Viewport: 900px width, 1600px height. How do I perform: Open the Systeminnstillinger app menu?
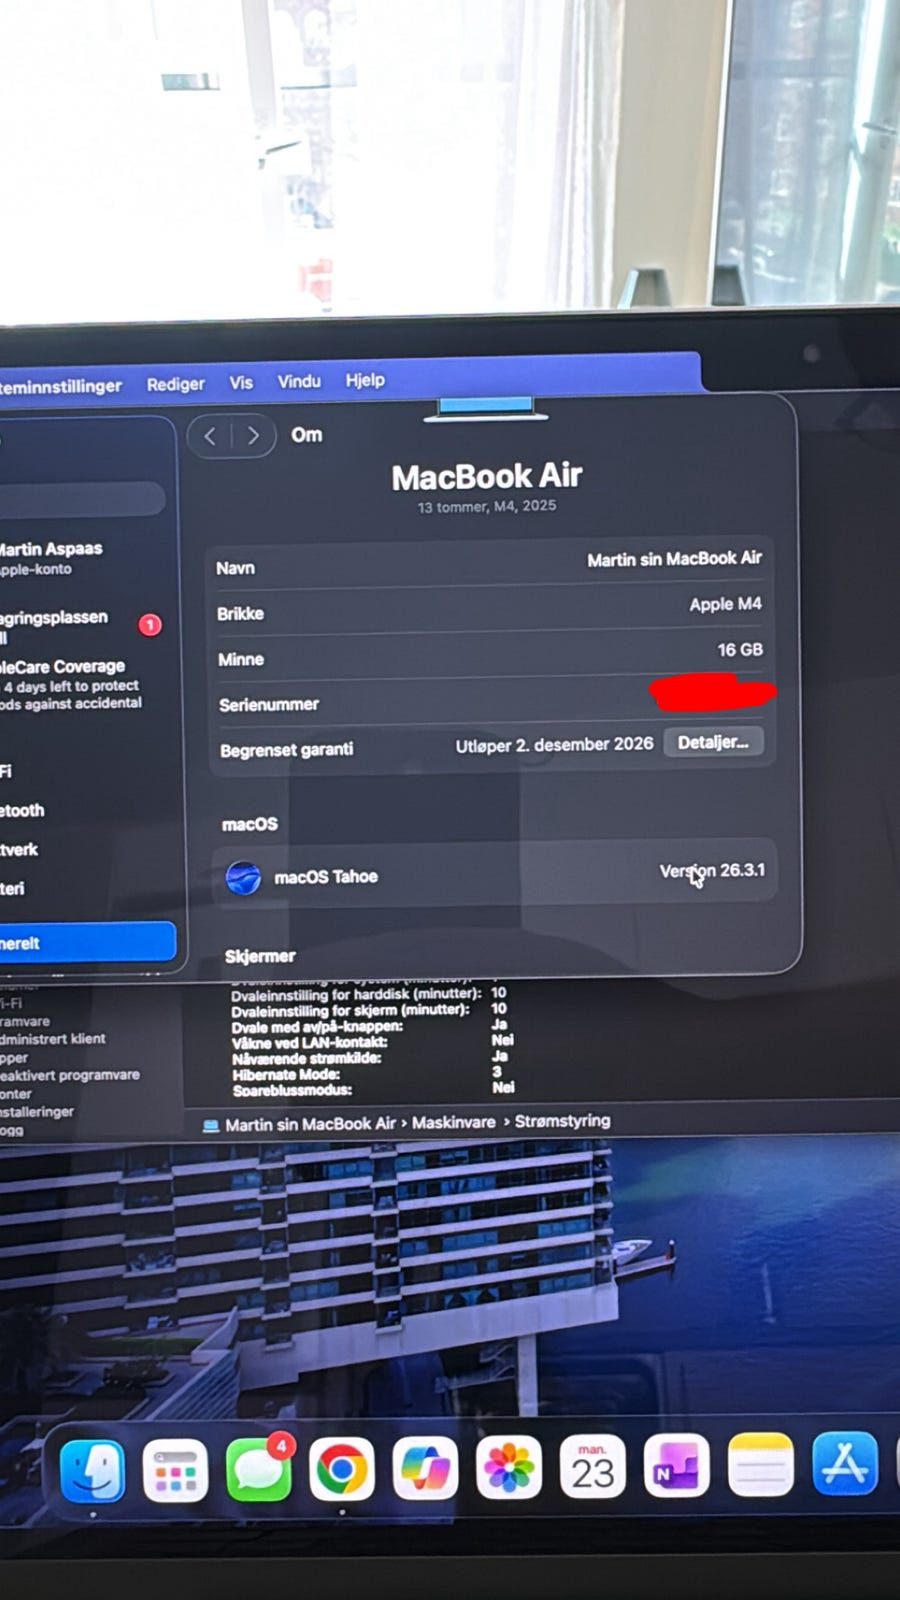[x=60, y=386]
